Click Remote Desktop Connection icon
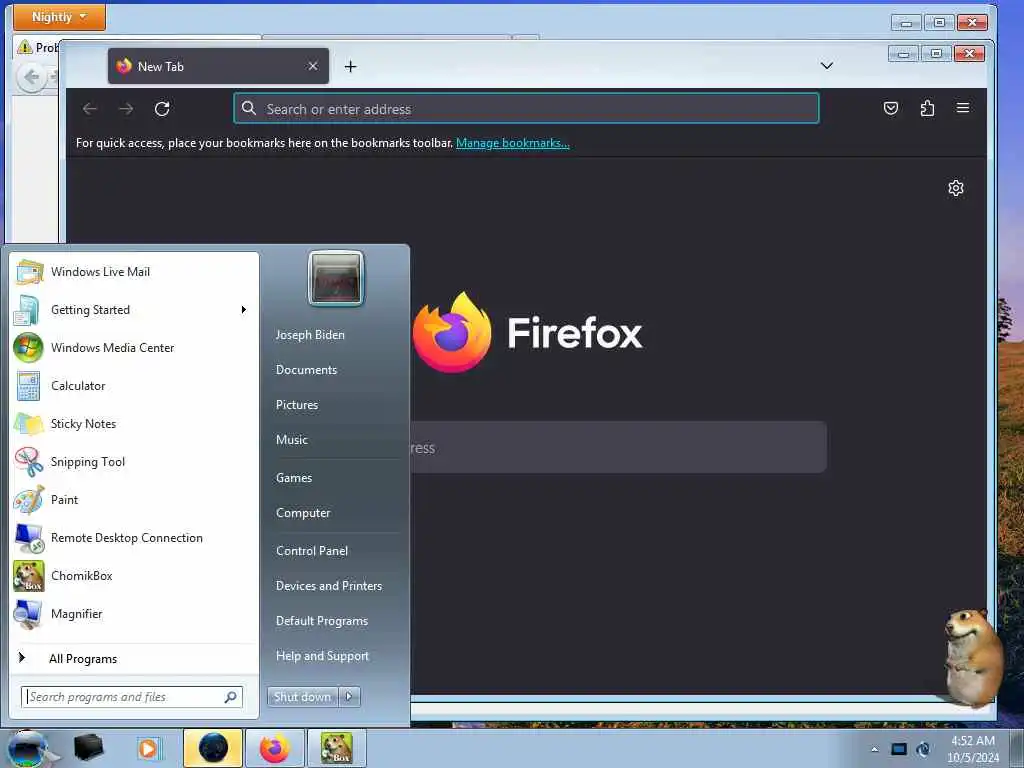 [29, 537]
